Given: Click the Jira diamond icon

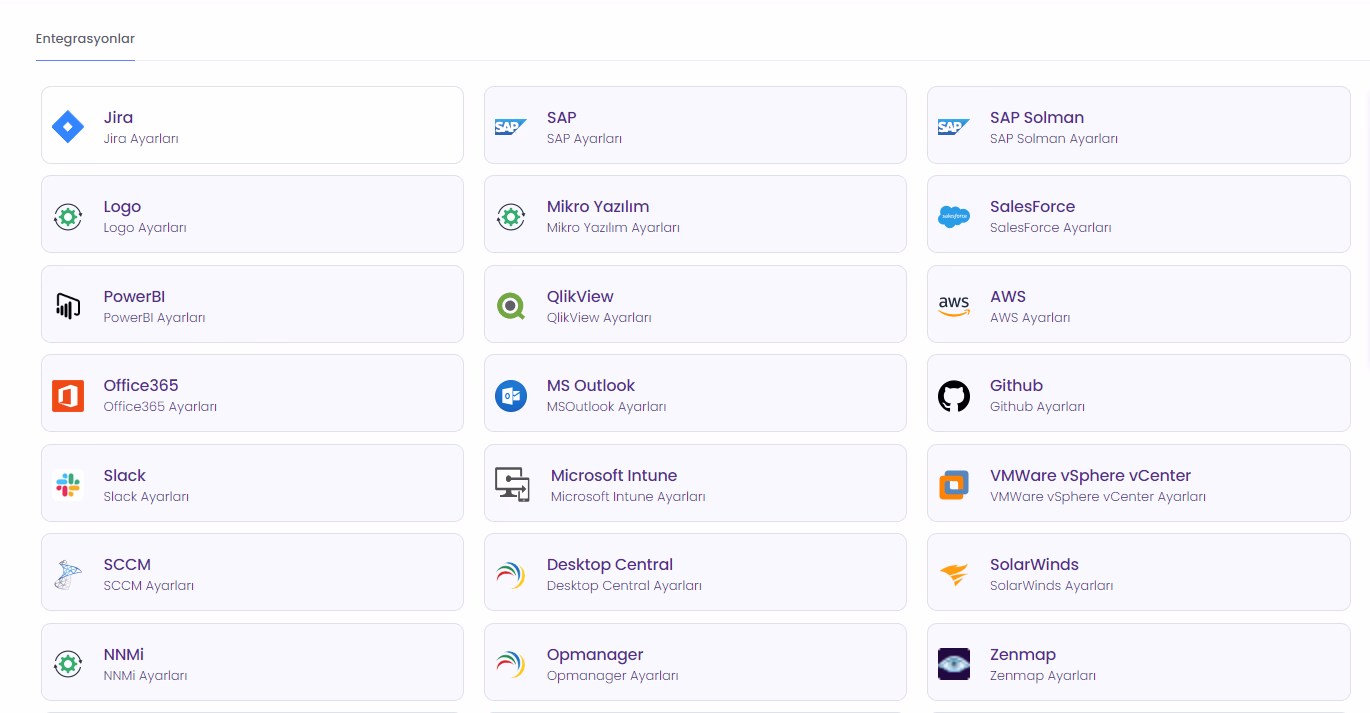Looking at the screenshot, I should pos(68,127).
